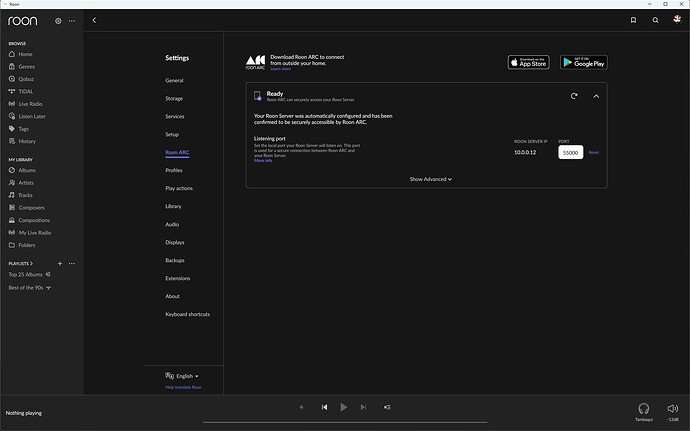The width and height of the screenshot is (690, 431).
Task: Open Tambaqui headphones zone icon
Action: (x=644, y=409)
